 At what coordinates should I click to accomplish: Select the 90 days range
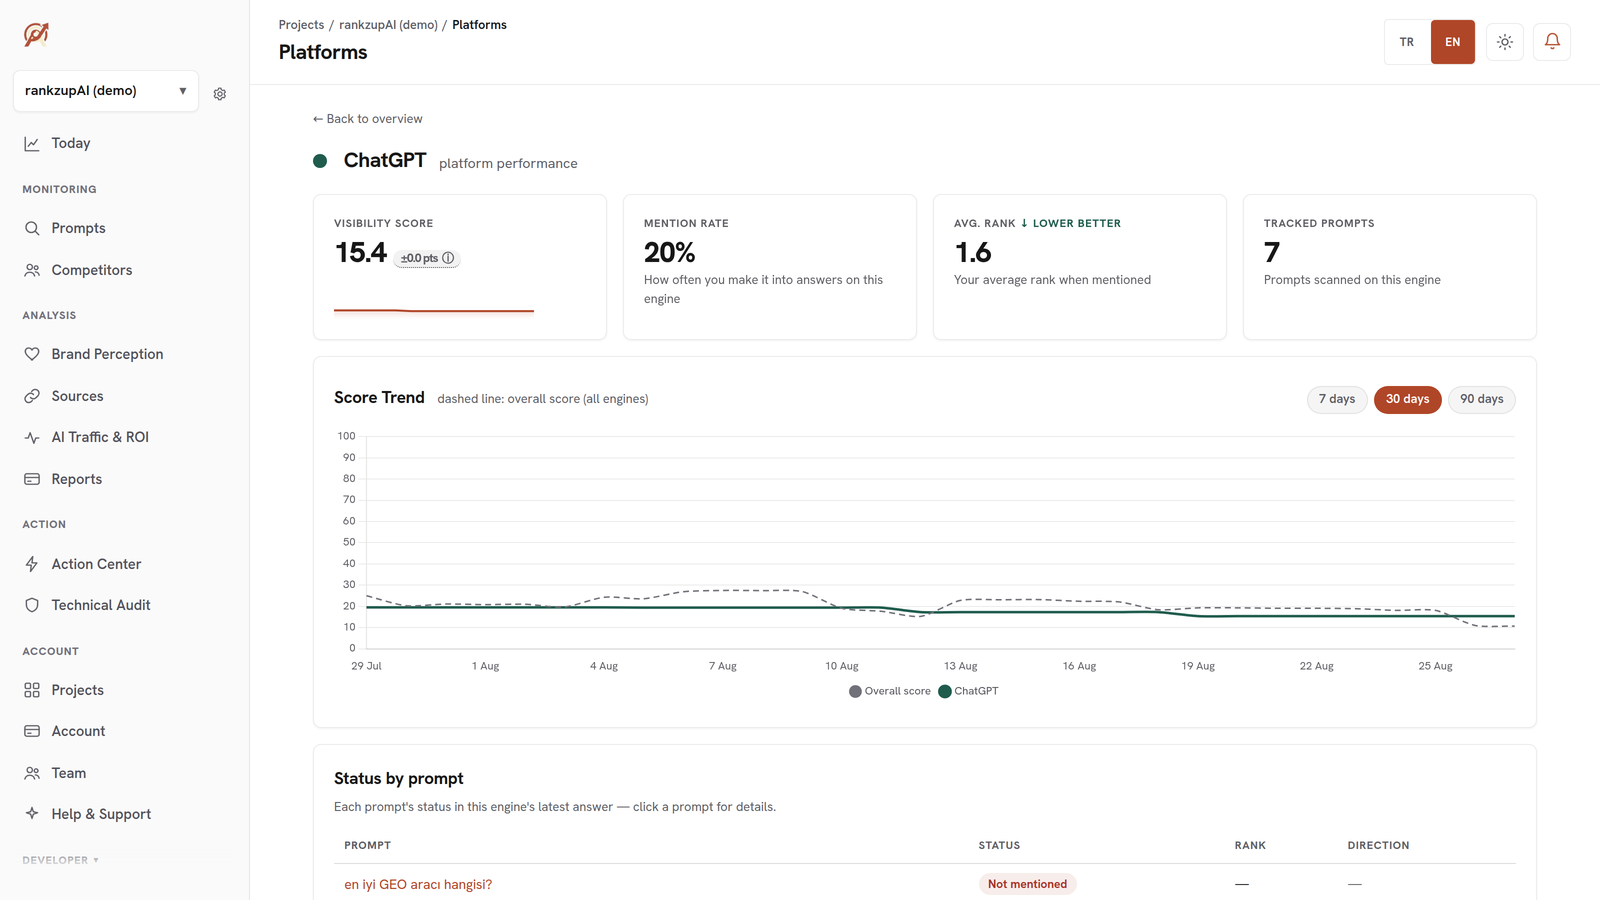(1482, 399)
